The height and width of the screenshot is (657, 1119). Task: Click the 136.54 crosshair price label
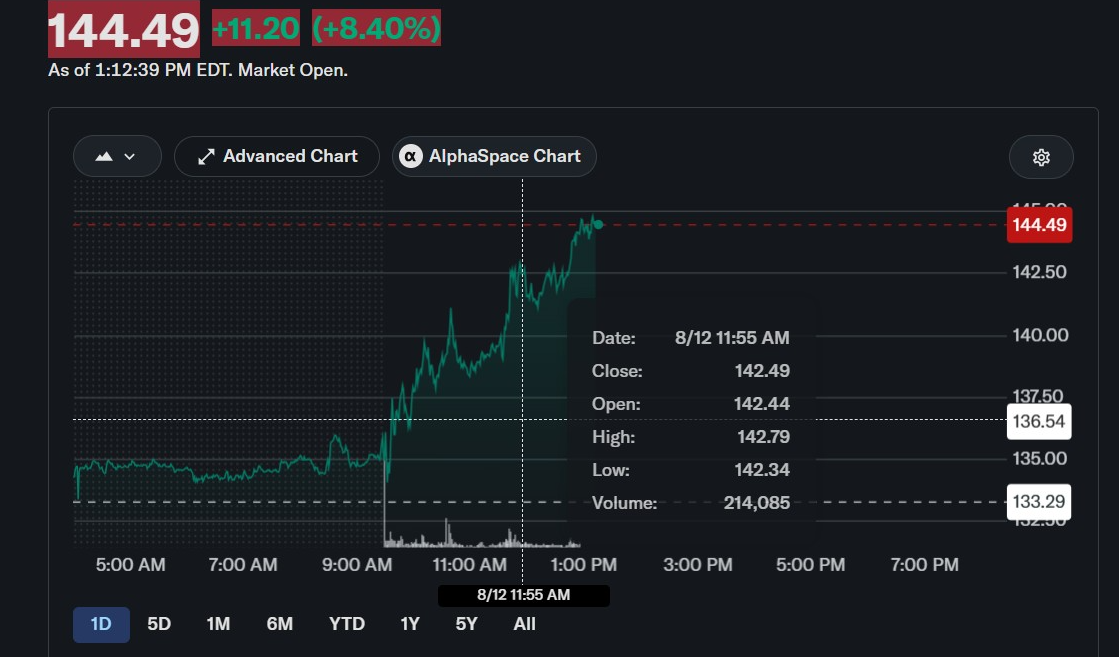pyautogui.click(x=1038, y=421)
